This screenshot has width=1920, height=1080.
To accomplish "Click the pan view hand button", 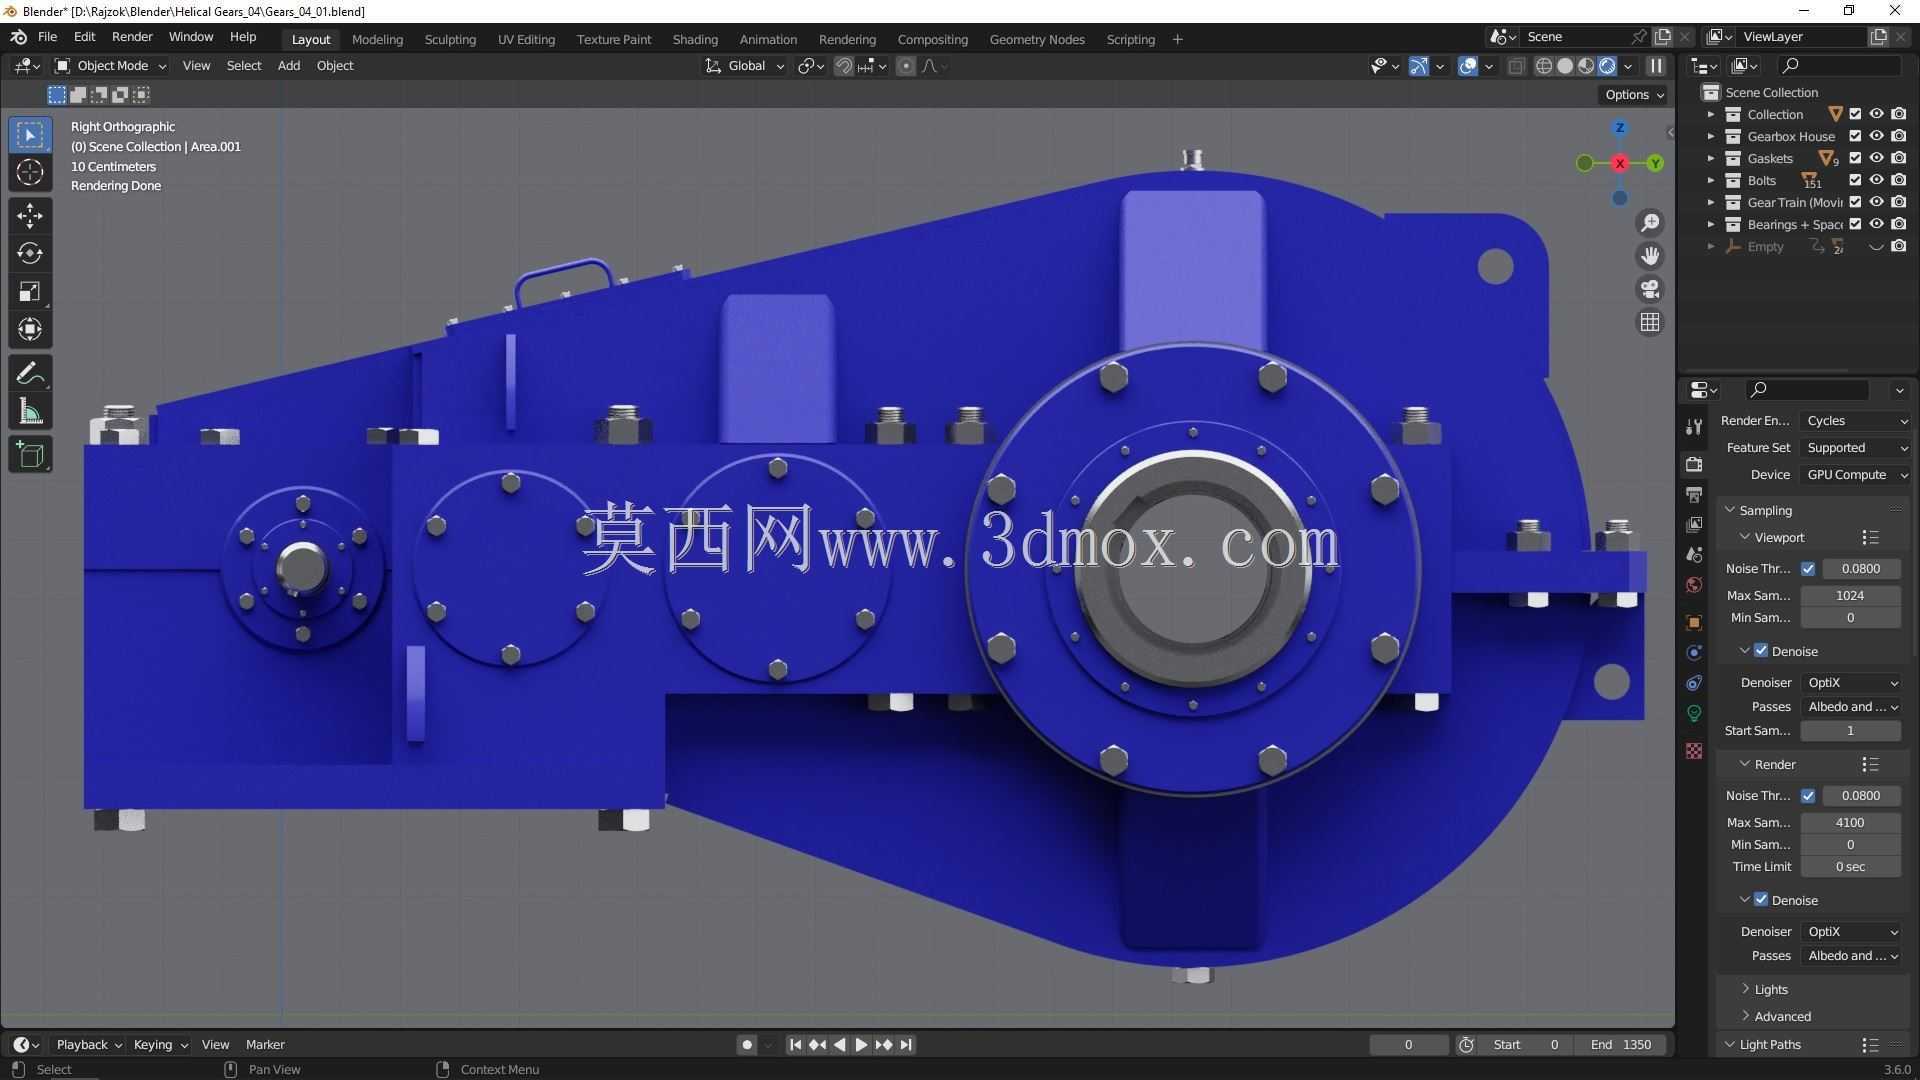I will 1650,256.
